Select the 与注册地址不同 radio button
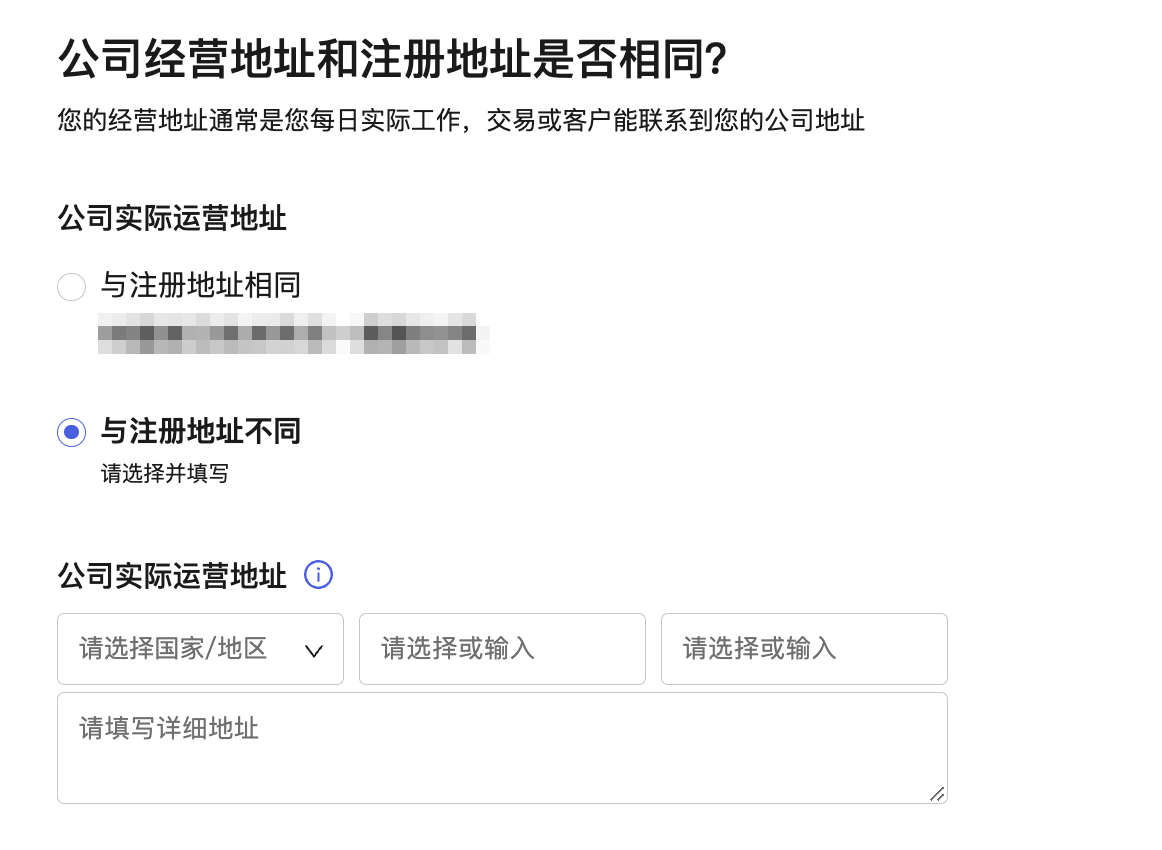This screenshot has width=1162, height=850. click(72, 432)
